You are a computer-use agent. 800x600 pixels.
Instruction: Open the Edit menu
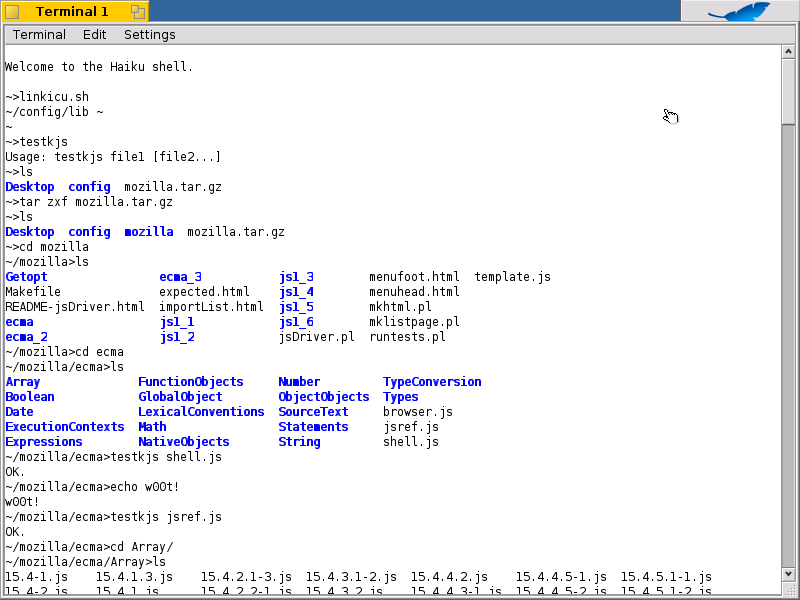pyautogui.click(x=94, y=35)
